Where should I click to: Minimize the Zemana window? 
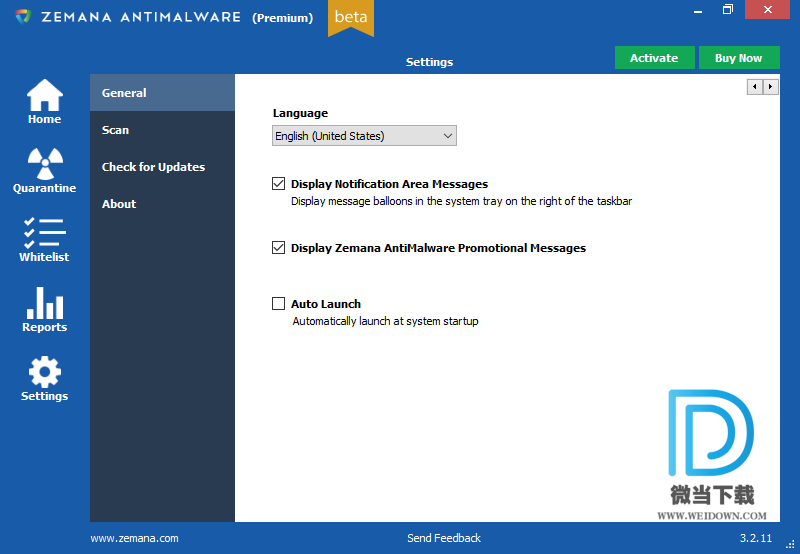(x=698, y=10)
